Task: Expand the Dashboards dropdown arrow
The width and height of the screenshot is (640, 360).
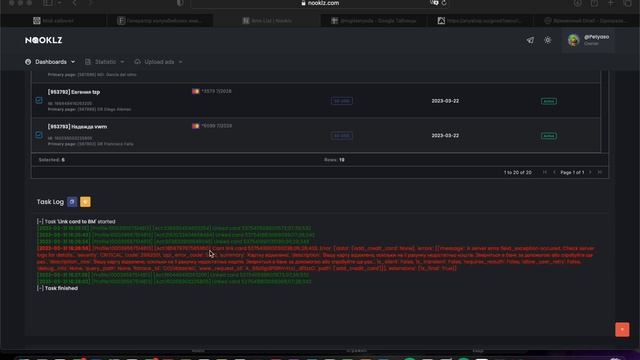Action: tap(73, 62)
